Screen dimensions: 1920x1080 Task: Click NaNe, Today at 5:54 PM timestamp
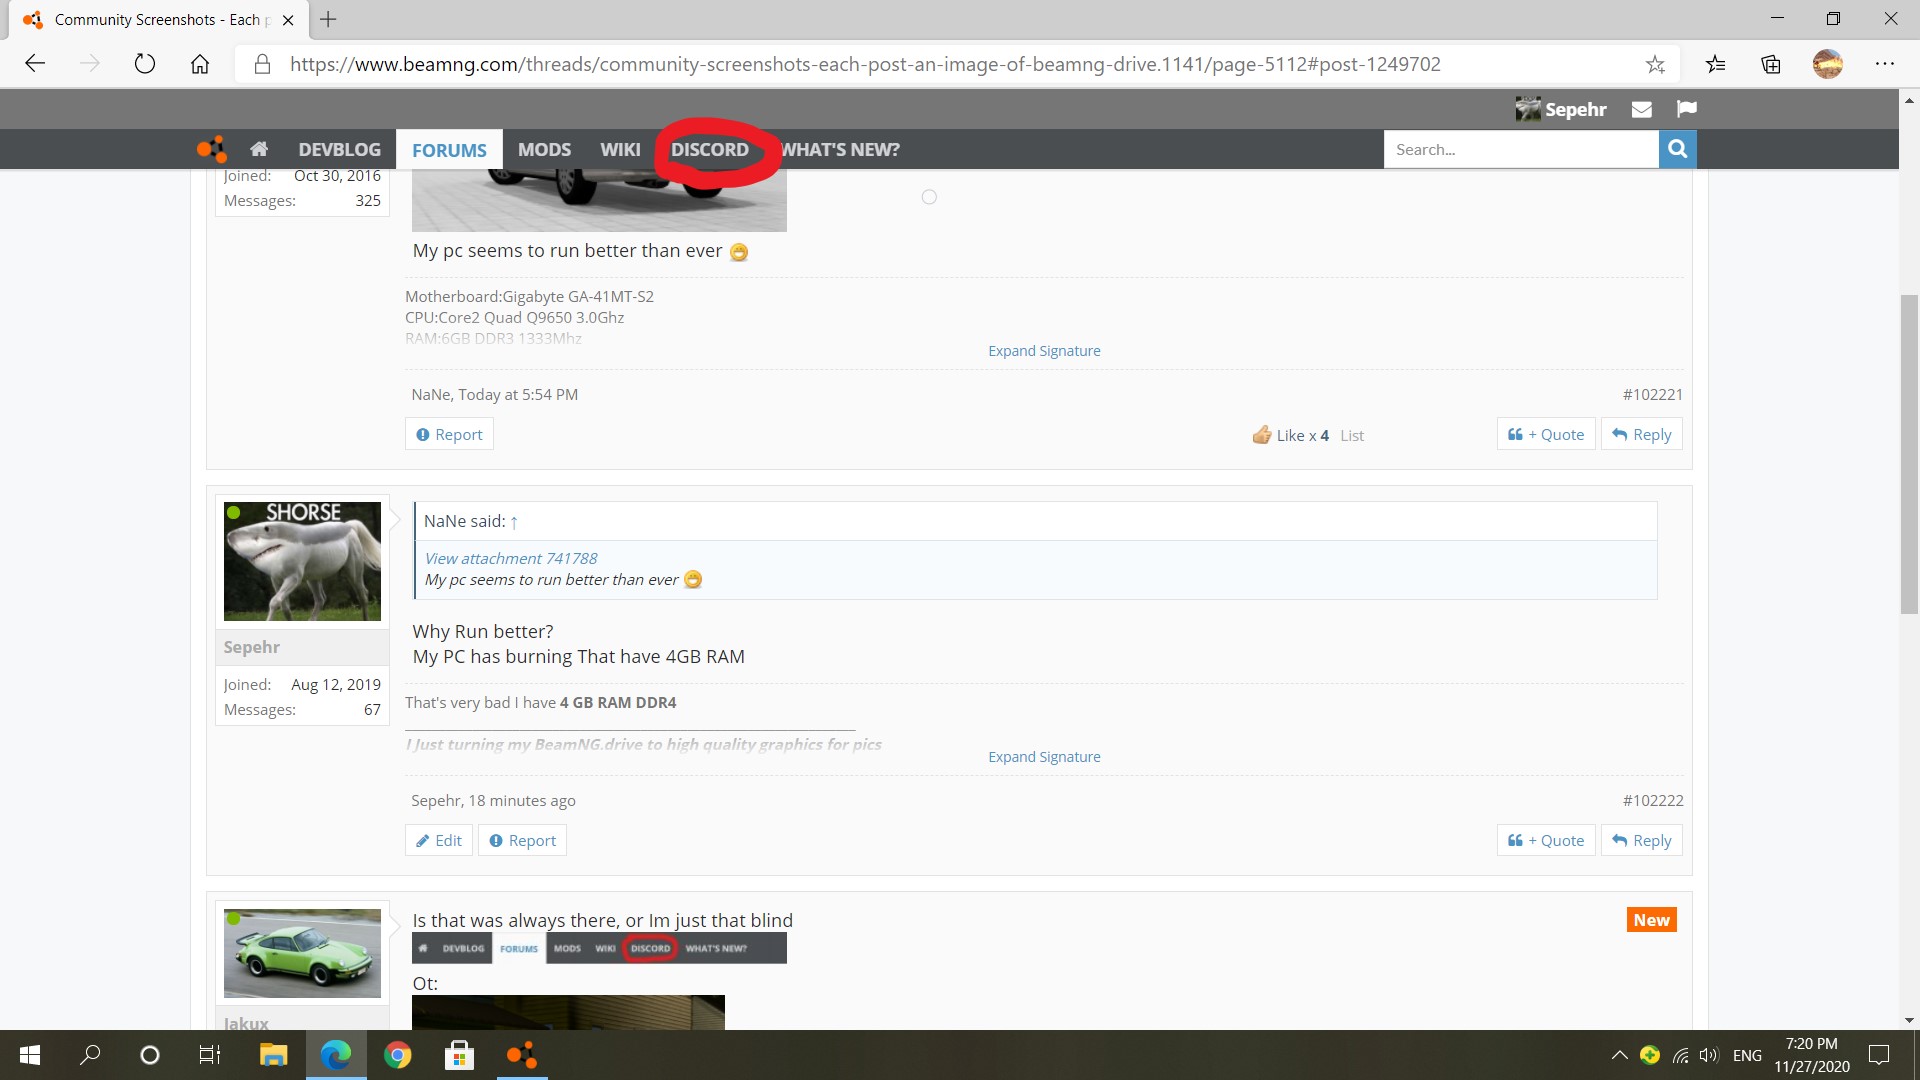[x=495, y=395]
